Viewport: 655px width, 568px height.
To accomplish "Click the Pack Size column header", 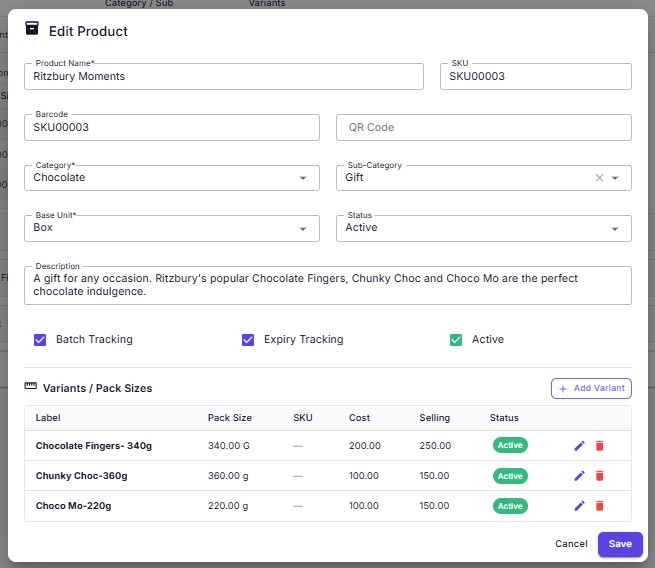I will click(230, 418).
